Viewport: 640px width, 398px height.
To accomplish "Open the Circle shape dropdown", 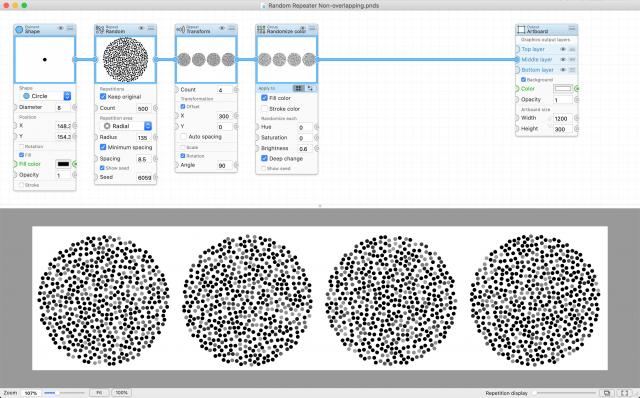I will [47, 96].
